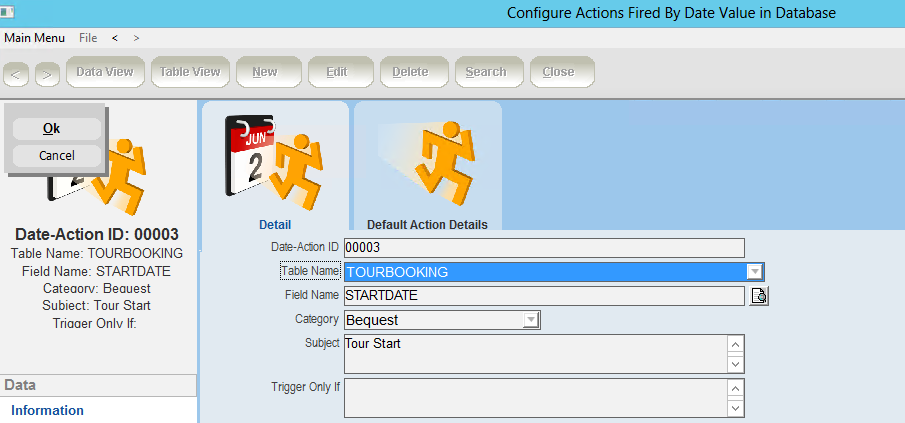Screen dimensions: 905x423
Task: Open the Main Menu
Action: pos(34,38)
